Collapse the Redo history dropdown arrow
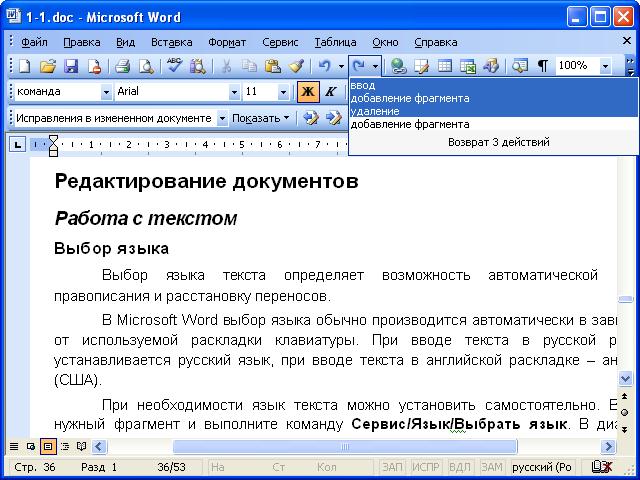Screen dimensions: 640x480 pos(375,66)
